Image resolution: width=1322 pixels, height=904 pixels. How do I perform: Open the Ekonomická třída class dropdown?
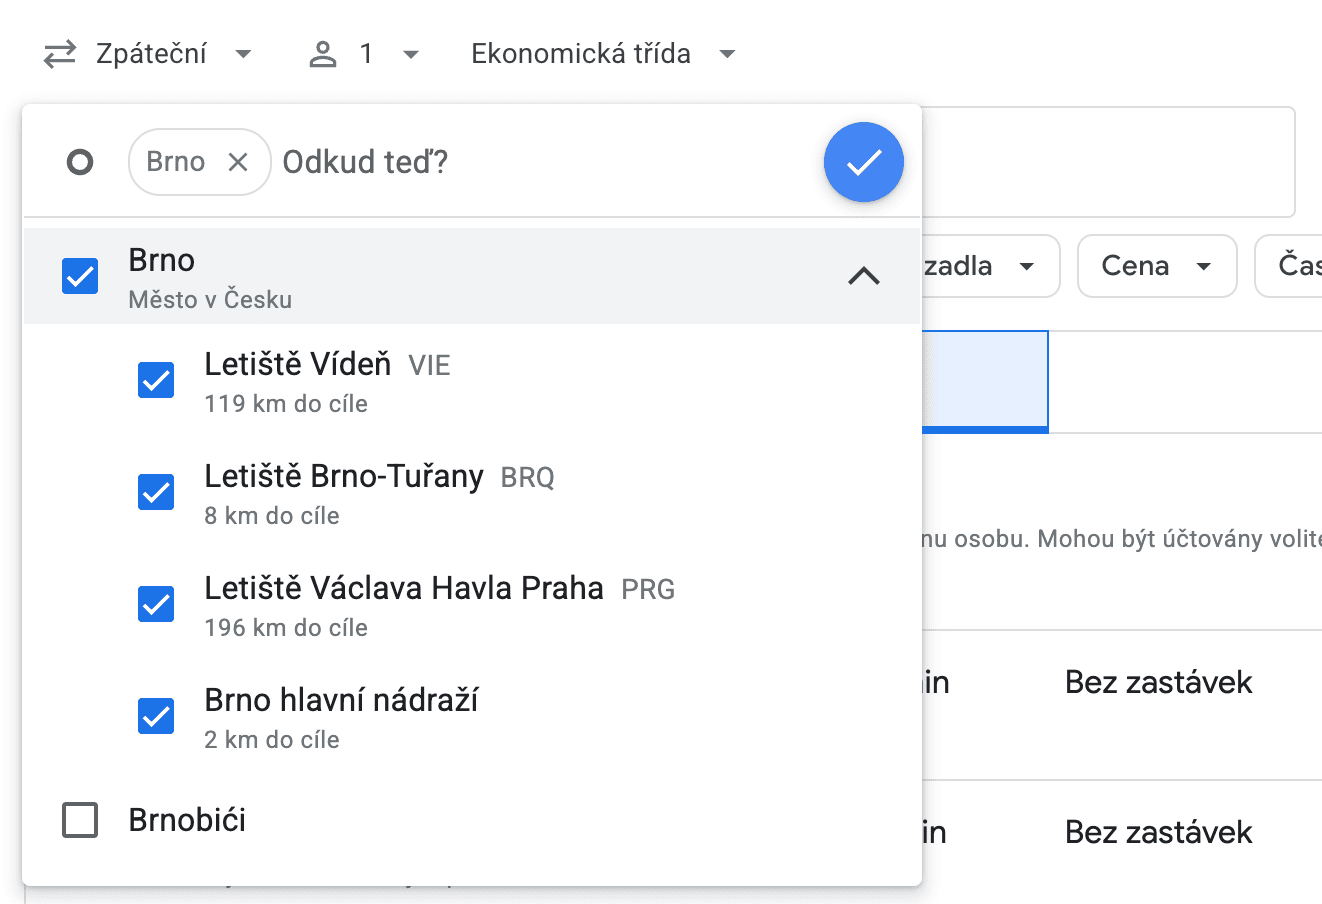point(603,54)
